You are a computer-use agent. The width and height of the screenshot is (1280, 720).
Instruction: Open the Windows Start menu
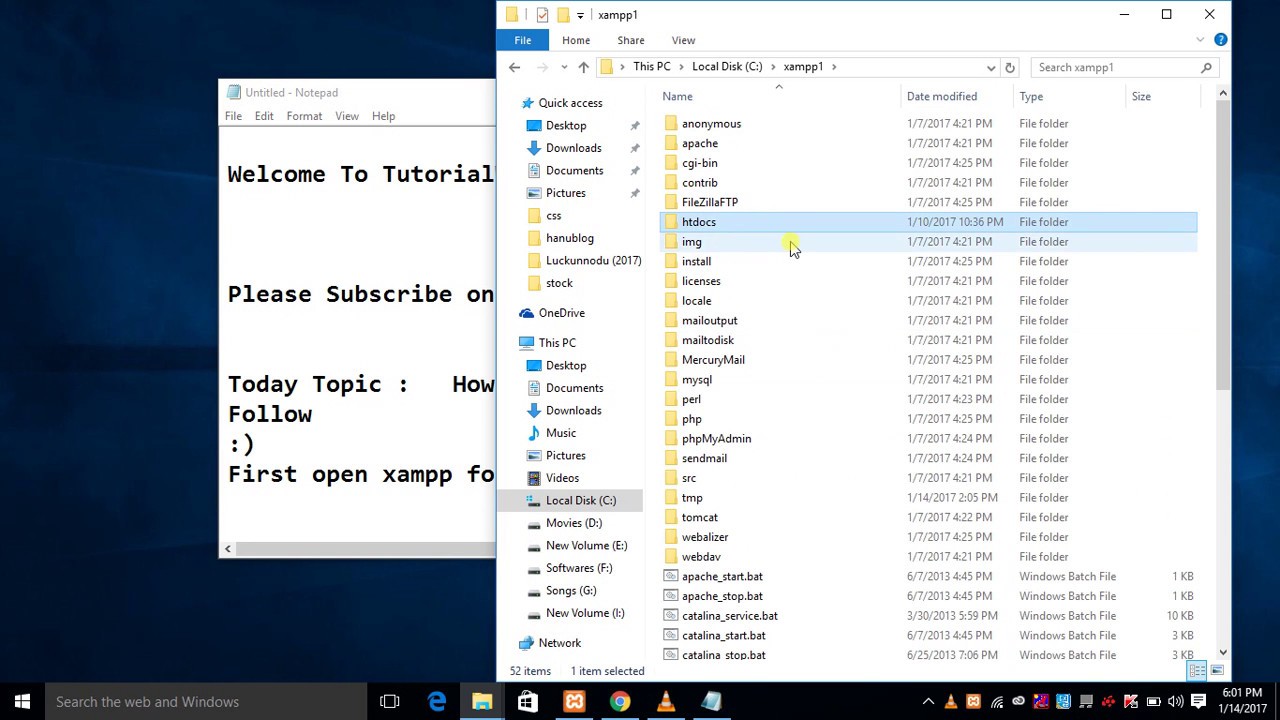(22, 702)
